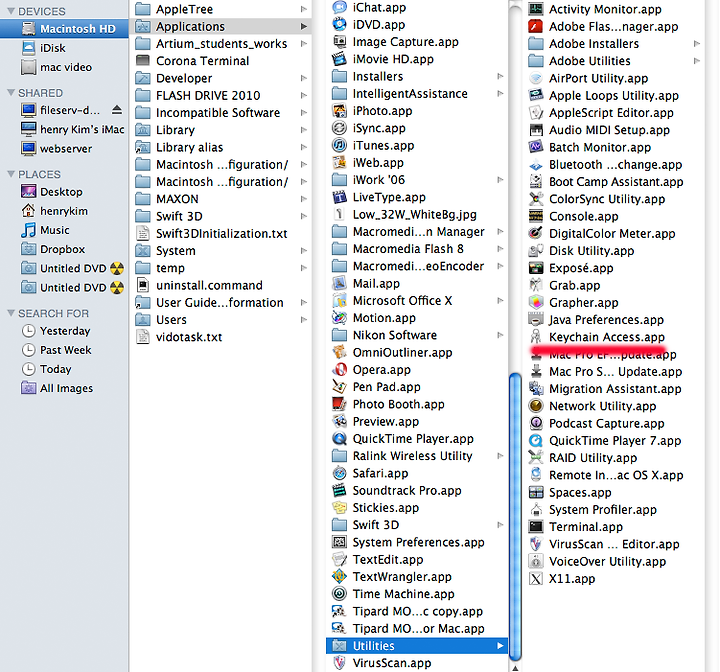
Task: Collapse the SEARCH FOR sidebar section
Action: [11, 313]
